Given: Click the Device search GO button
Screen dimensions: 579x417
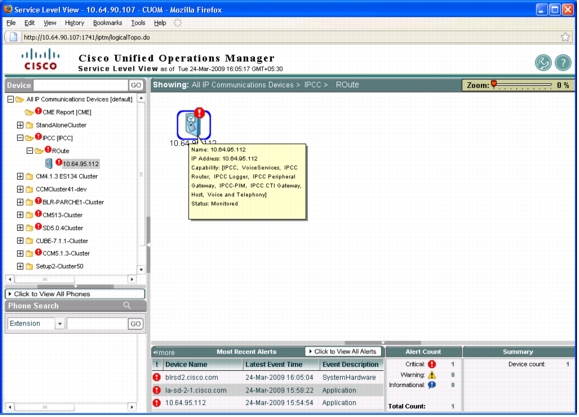Looking at the screenshot, I should point(136,85).
